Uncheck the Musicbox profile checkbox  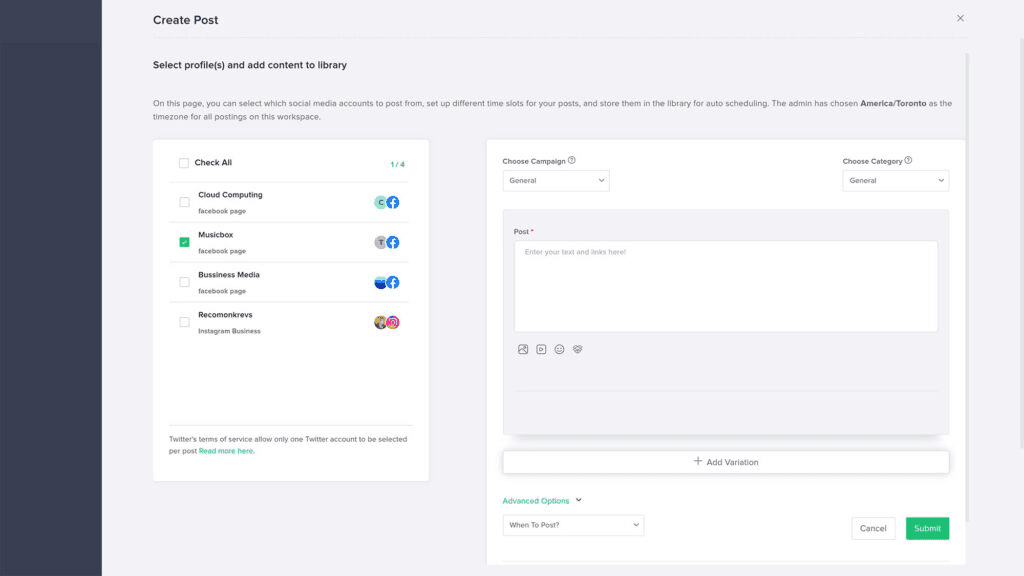coord(184,242)
